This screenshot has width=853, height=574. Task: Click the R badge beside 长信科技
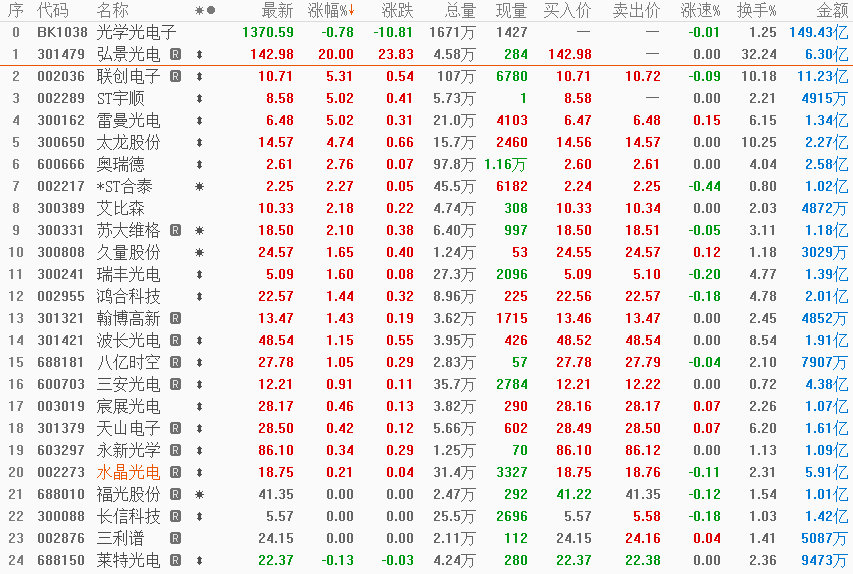pyautogui.click(x=175, y=516)
